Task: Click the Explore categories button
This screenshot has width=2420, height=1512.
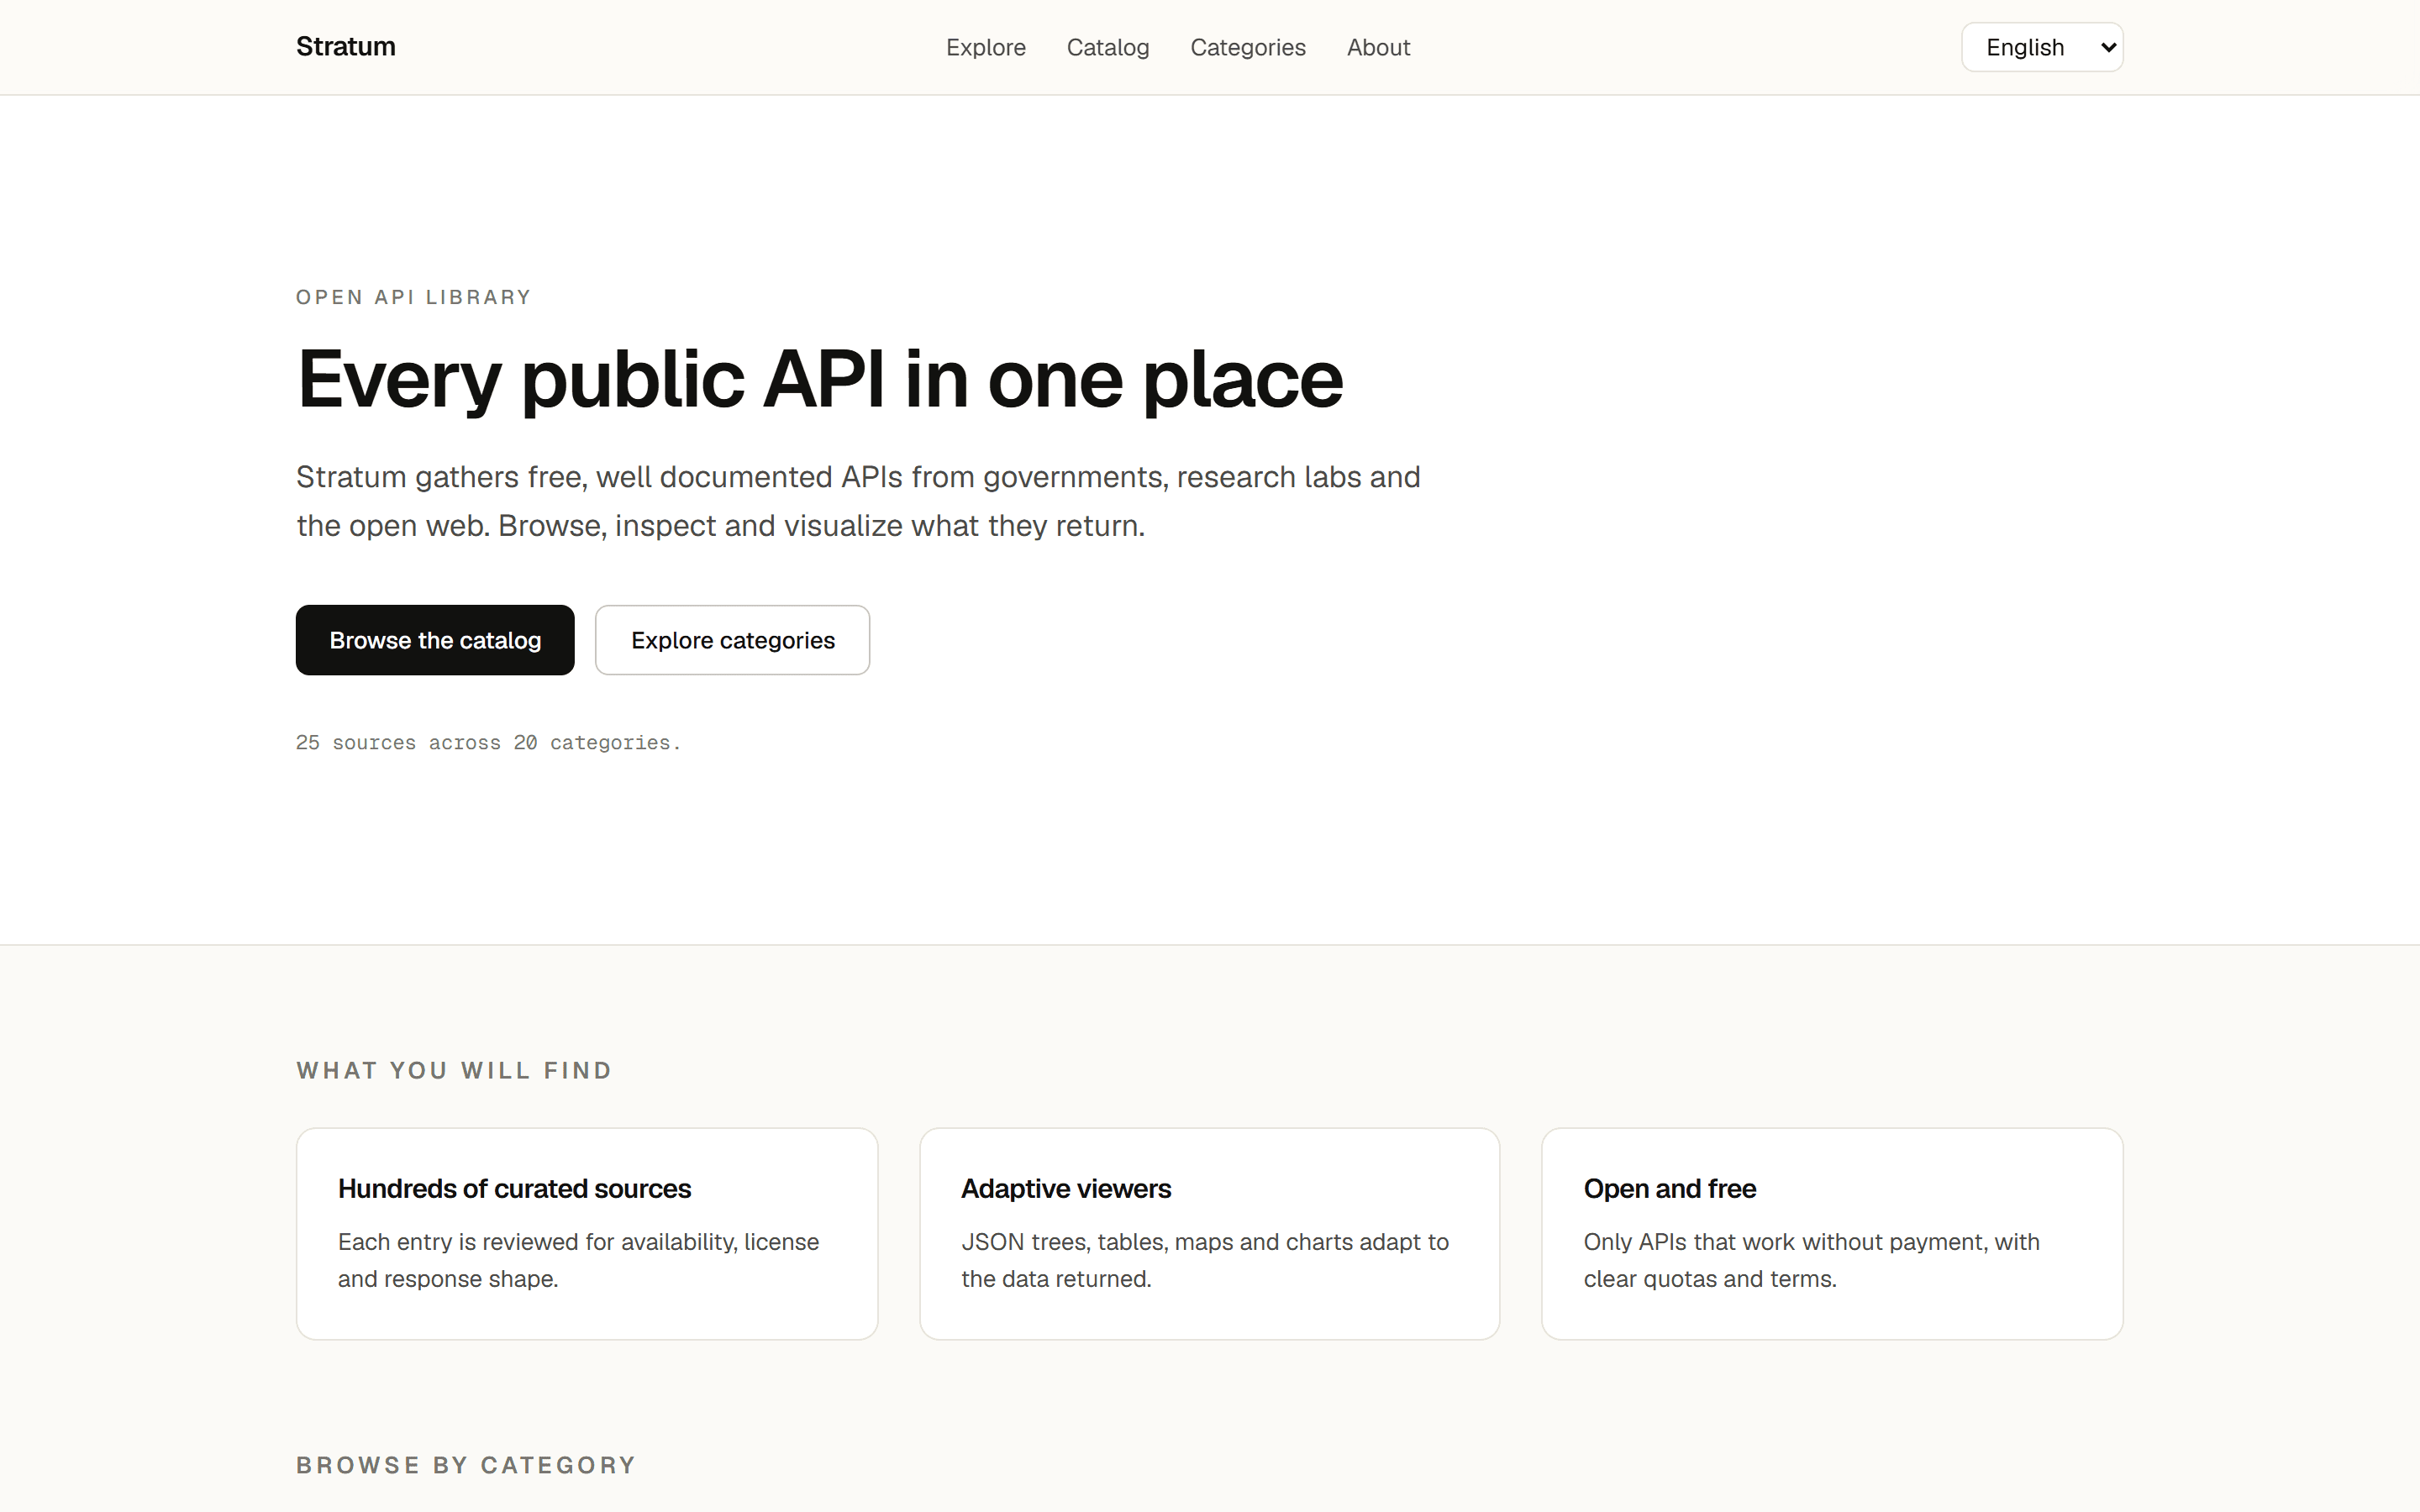Action: (x=732, y=640)
